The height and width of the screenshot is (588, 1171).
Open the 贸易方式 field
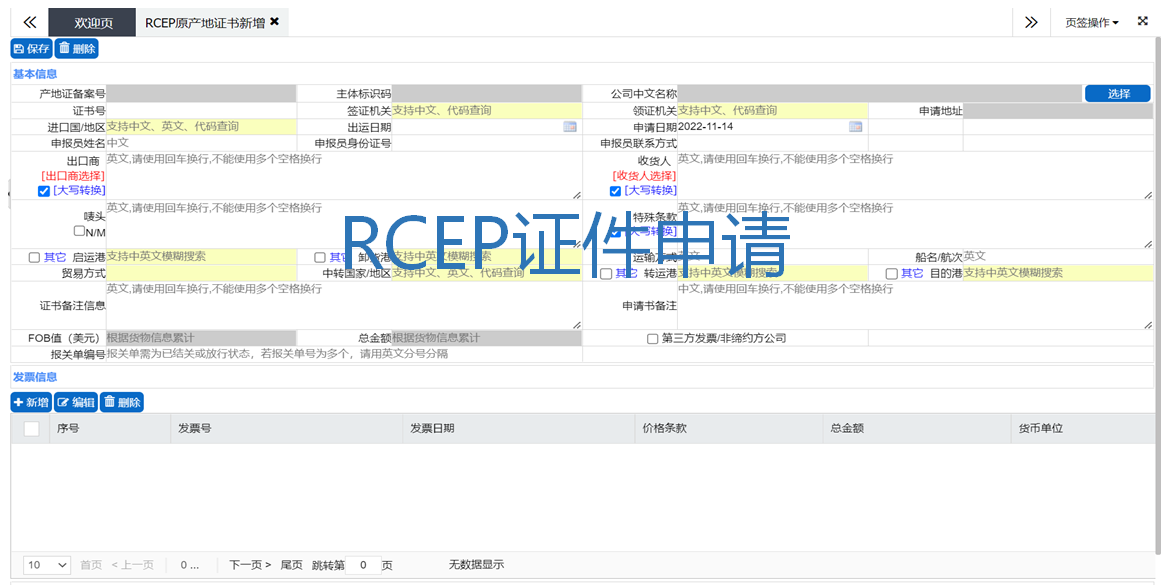coord(201,273)
